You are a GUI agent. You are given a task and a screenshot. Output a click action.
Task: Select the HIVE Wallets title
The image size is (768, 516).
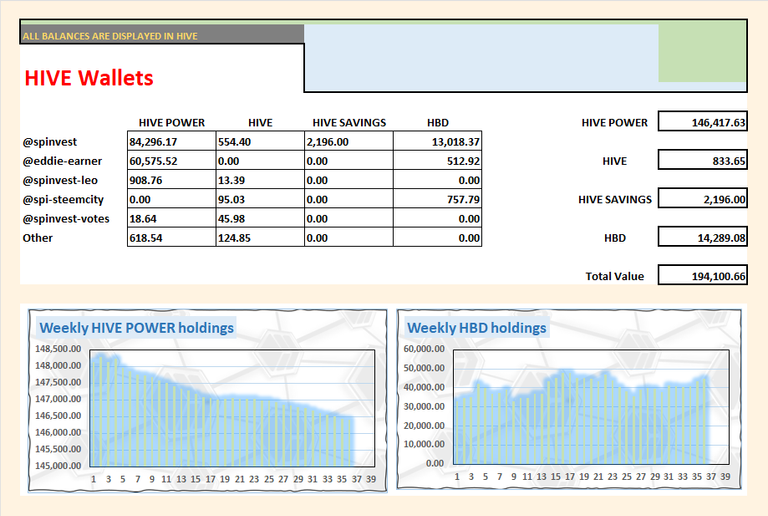pos(89,78)
